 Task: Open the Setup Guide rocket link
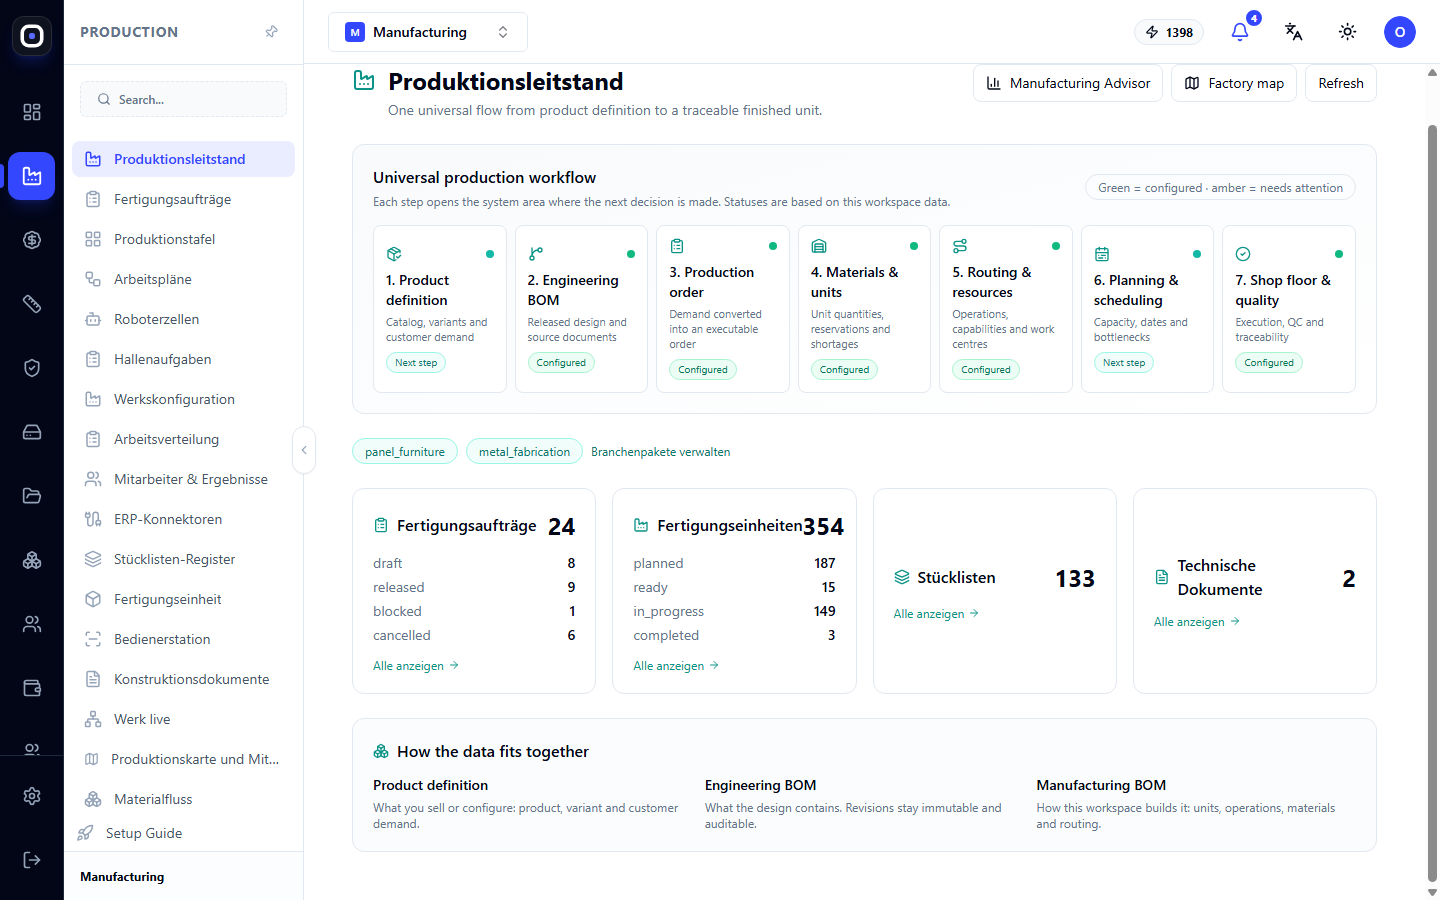click(131, 833)
